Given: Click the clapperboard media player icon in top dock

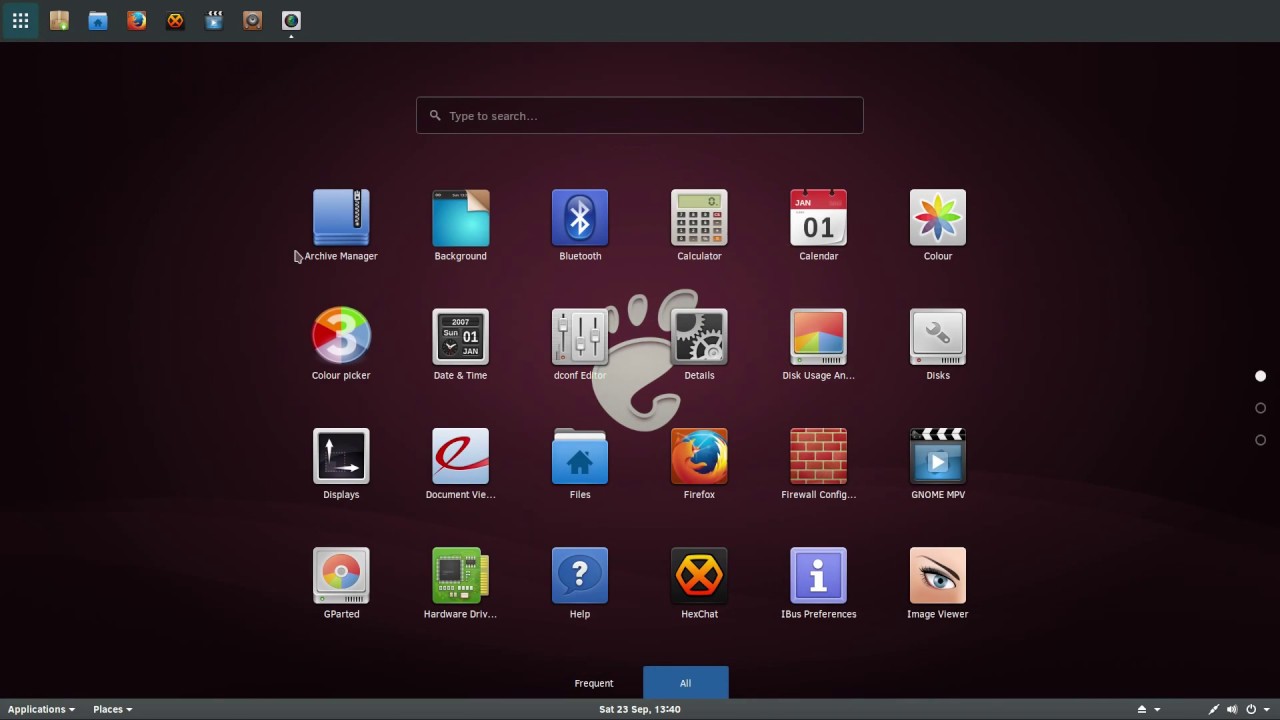Looking at the screenshot, I should click(214, 20).
